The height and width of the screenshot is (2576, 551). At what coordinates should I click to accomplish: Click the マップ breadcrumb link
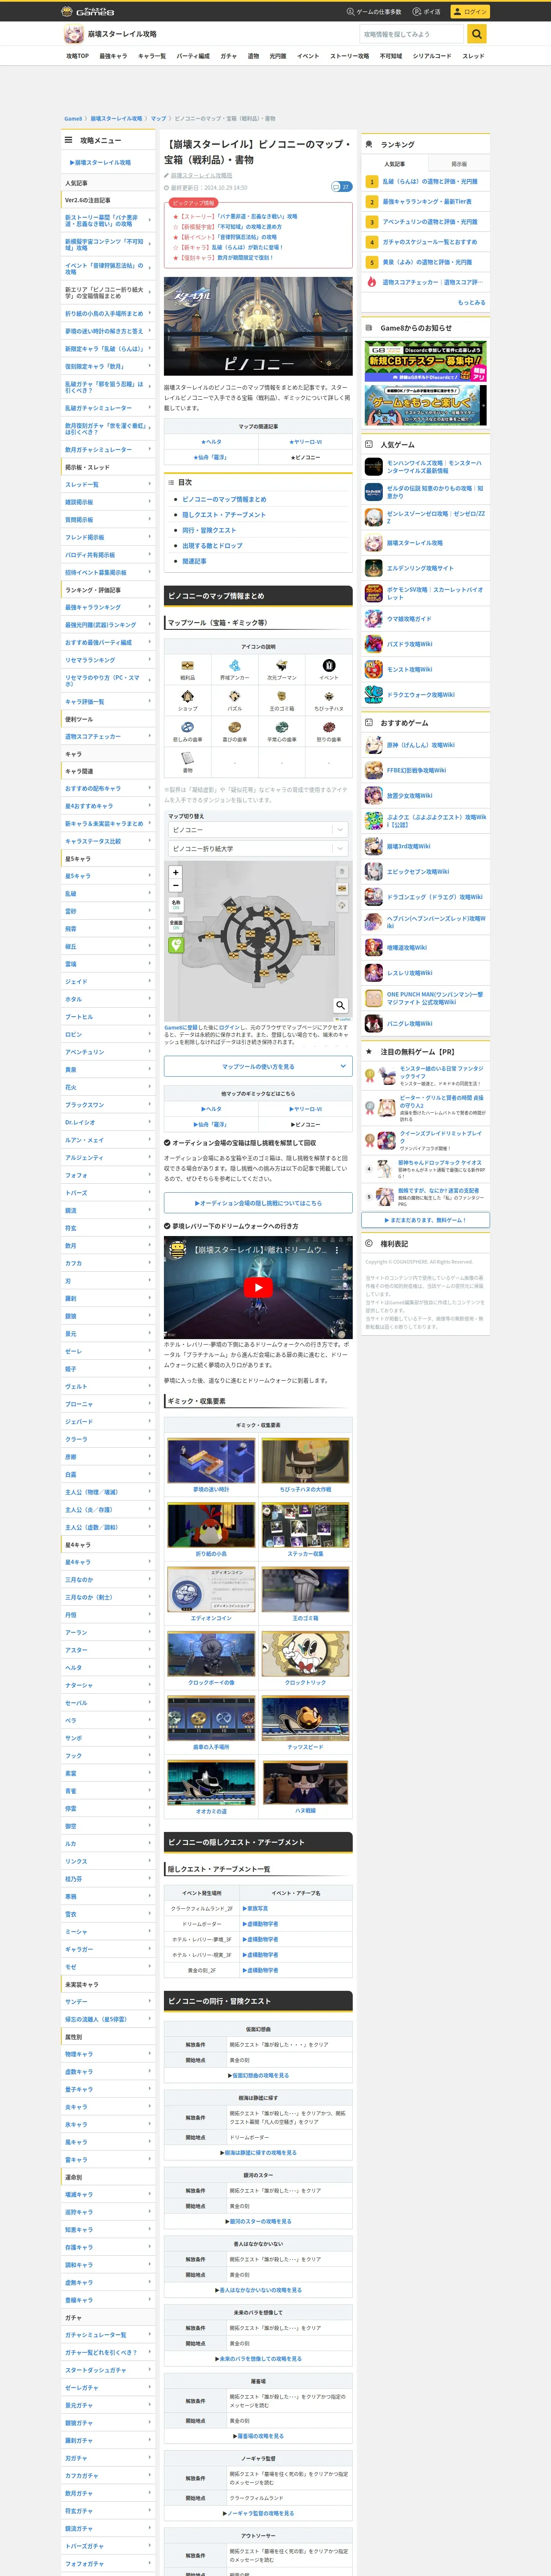pos(158,118)
